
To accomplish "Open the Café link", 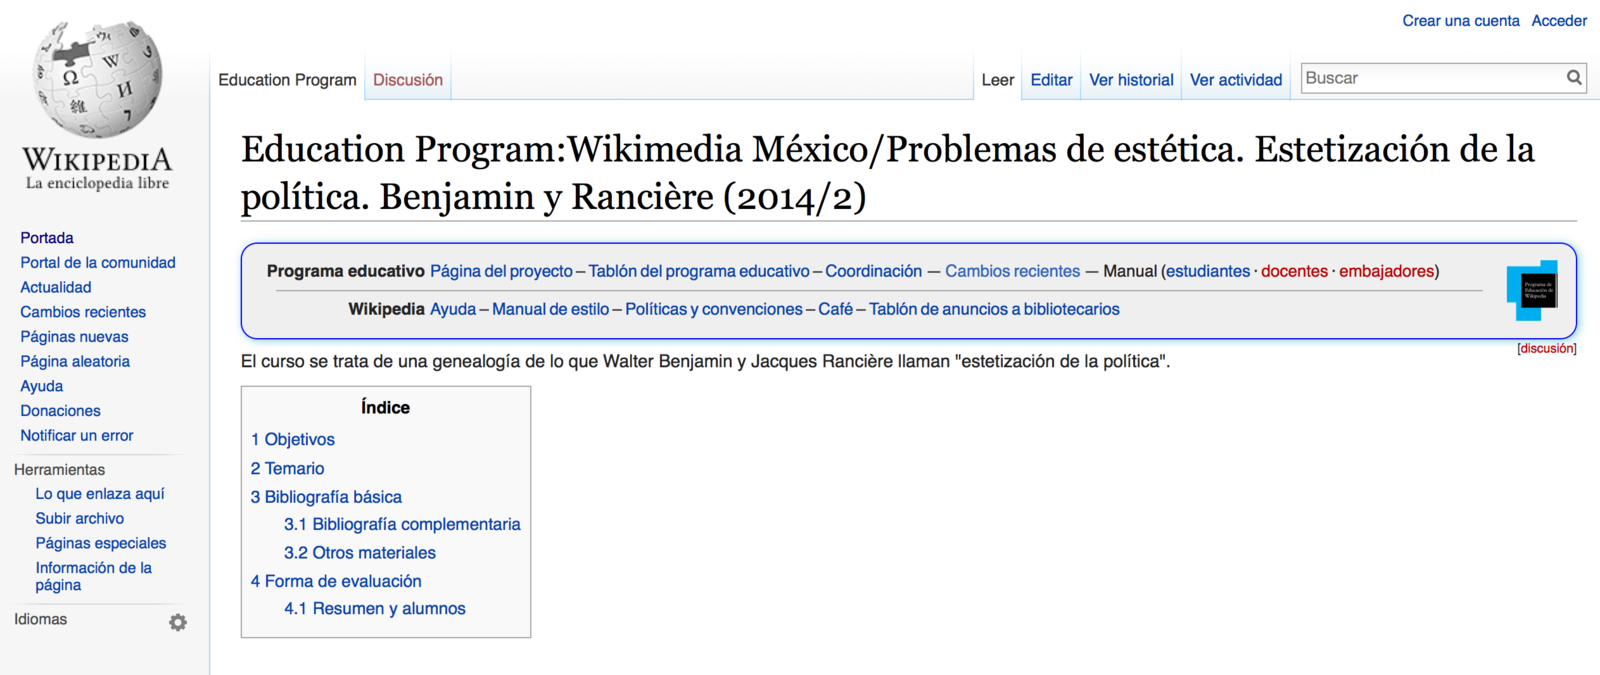I will 836,309.
